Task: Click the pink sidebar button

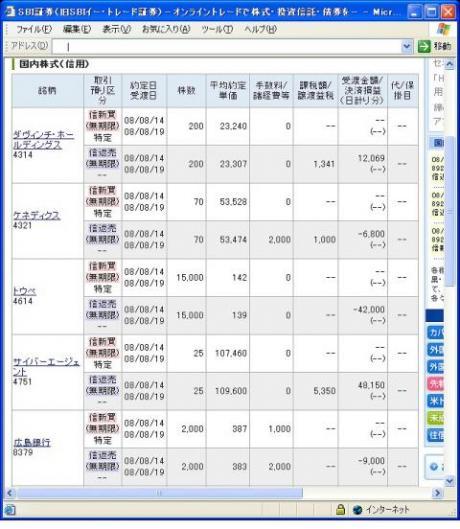Action: click(435, 383)
